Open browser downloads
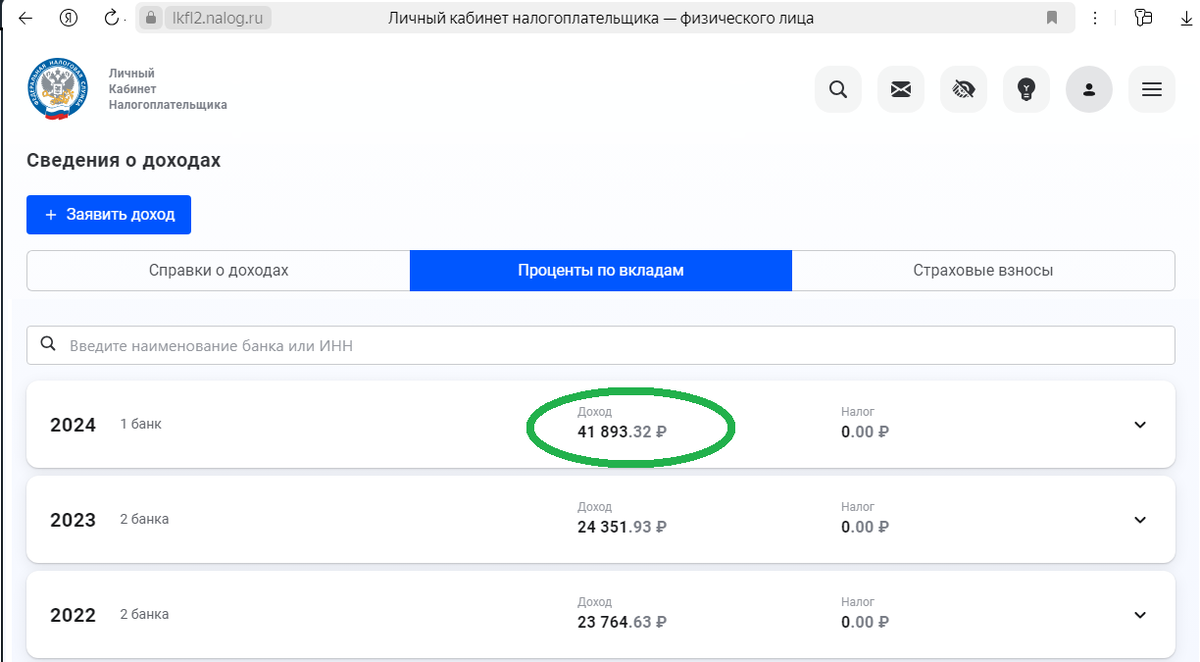This screenshot has height=662, width=1200. [x=1187, y=18]
